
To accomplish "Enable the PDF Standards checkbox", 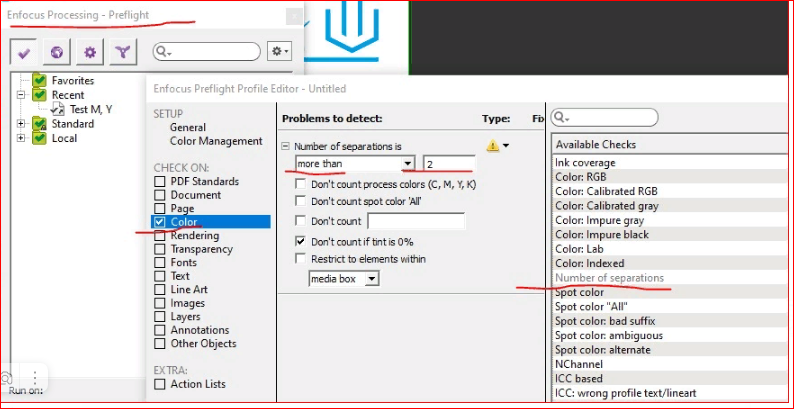I will (x=160, y=181).
